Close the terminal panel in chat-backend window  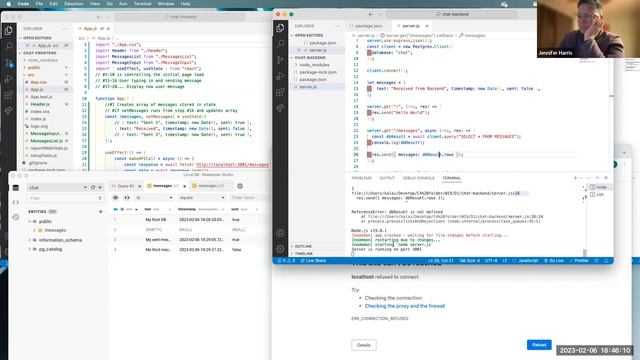point(606,178)
